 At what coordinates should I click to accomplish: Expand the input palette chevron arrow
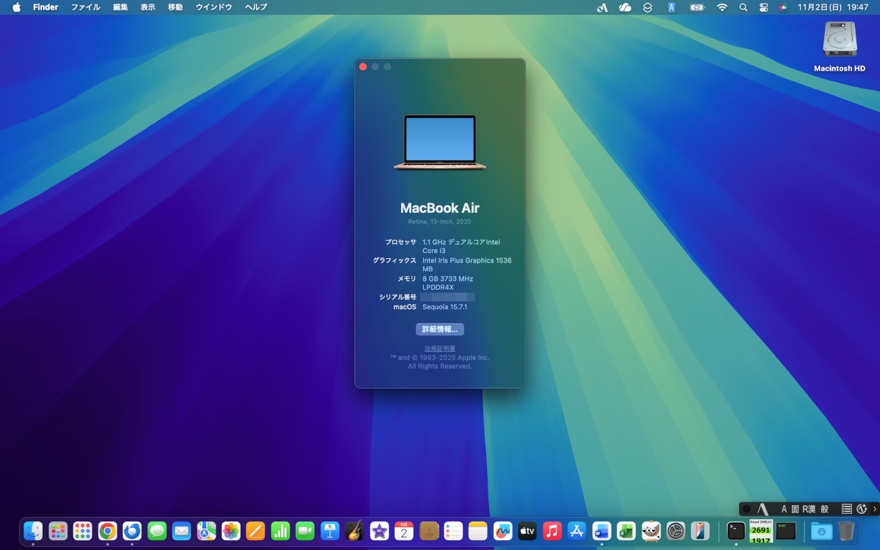874,509
